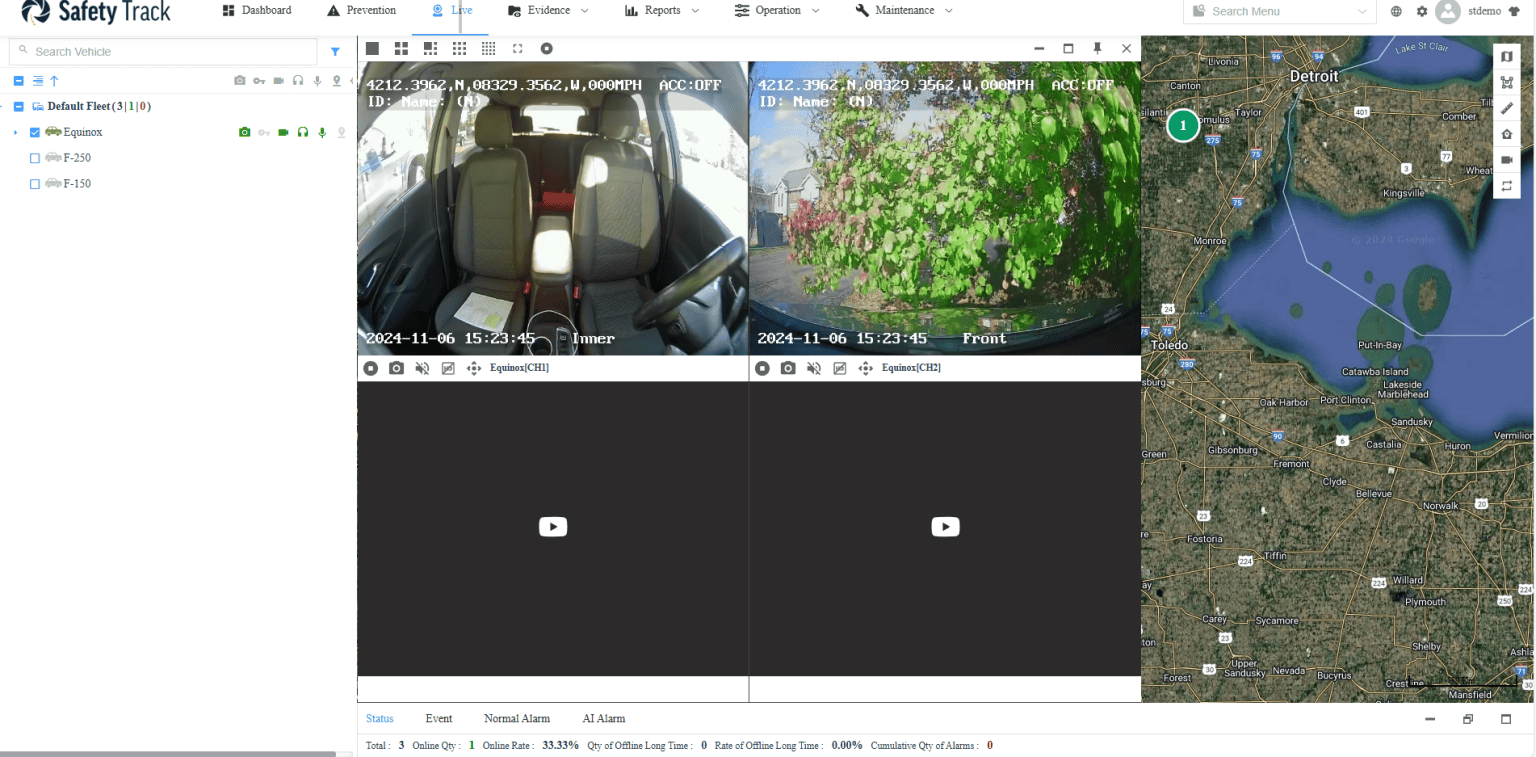Open the Reports dropdown menu

coord(661,10)
